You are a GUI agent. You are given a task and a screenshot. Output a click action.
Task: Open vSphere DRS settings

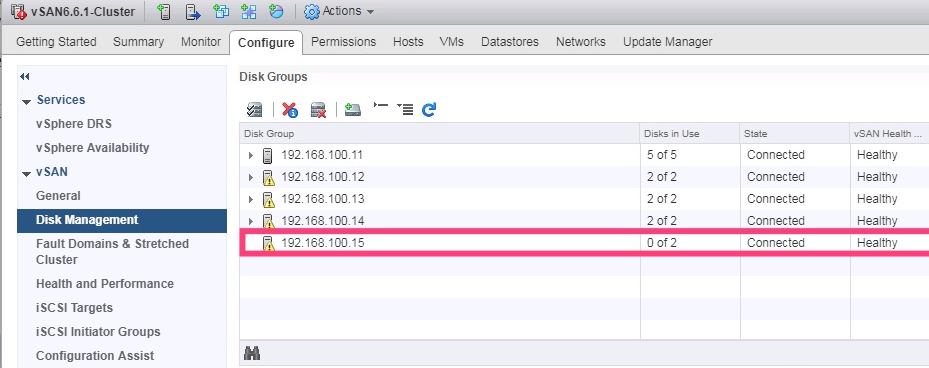click(x=74, y=124)
